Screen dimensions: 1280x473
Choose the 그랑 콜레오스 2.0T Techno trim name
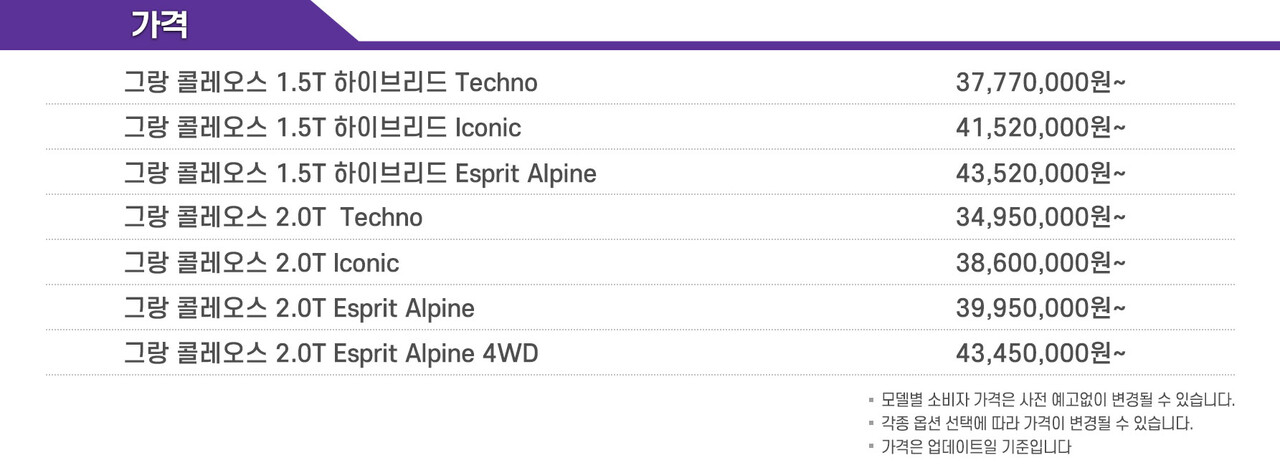click(x=272, y=217)
